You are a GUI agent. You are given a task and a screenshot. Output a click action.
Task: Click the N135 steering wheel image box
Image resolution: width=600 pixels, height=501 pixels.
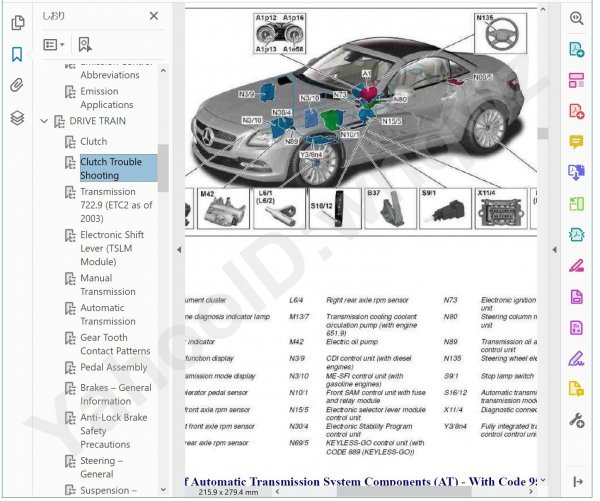pos(501,33)
